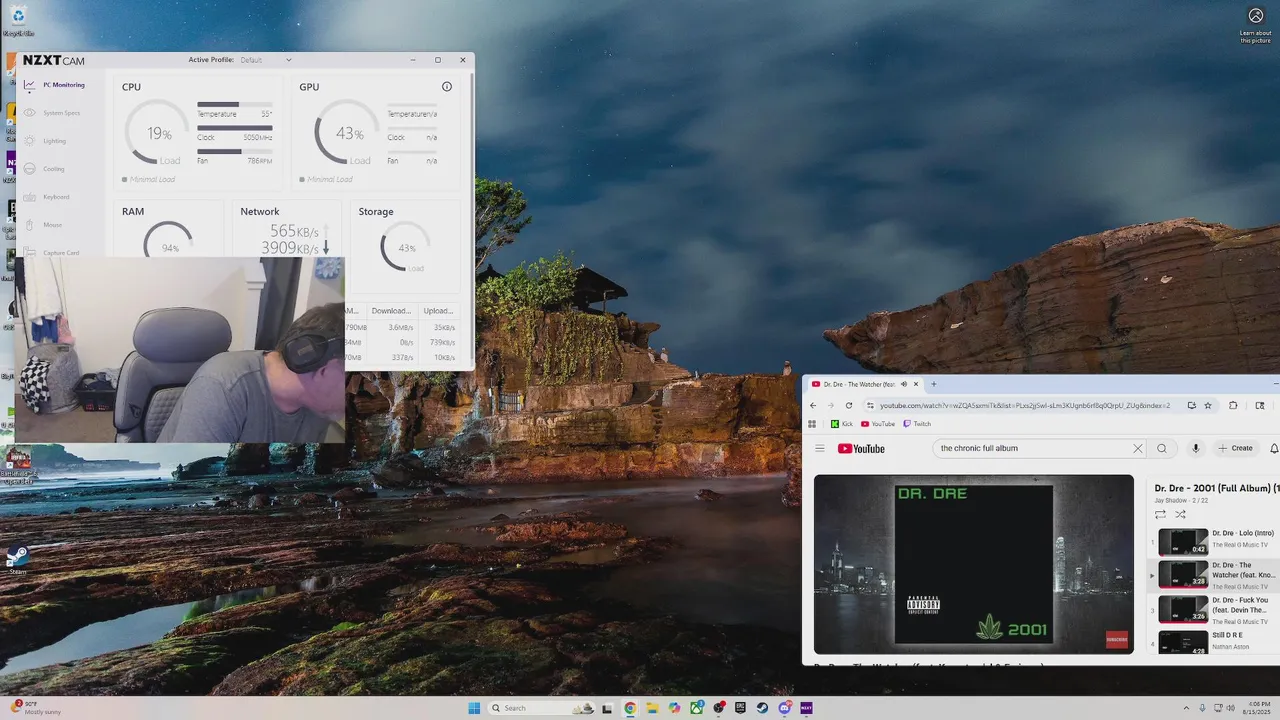Click the CPU Fan speed bar
This screenshot has height=720, width=1280.
coord(234,152)
